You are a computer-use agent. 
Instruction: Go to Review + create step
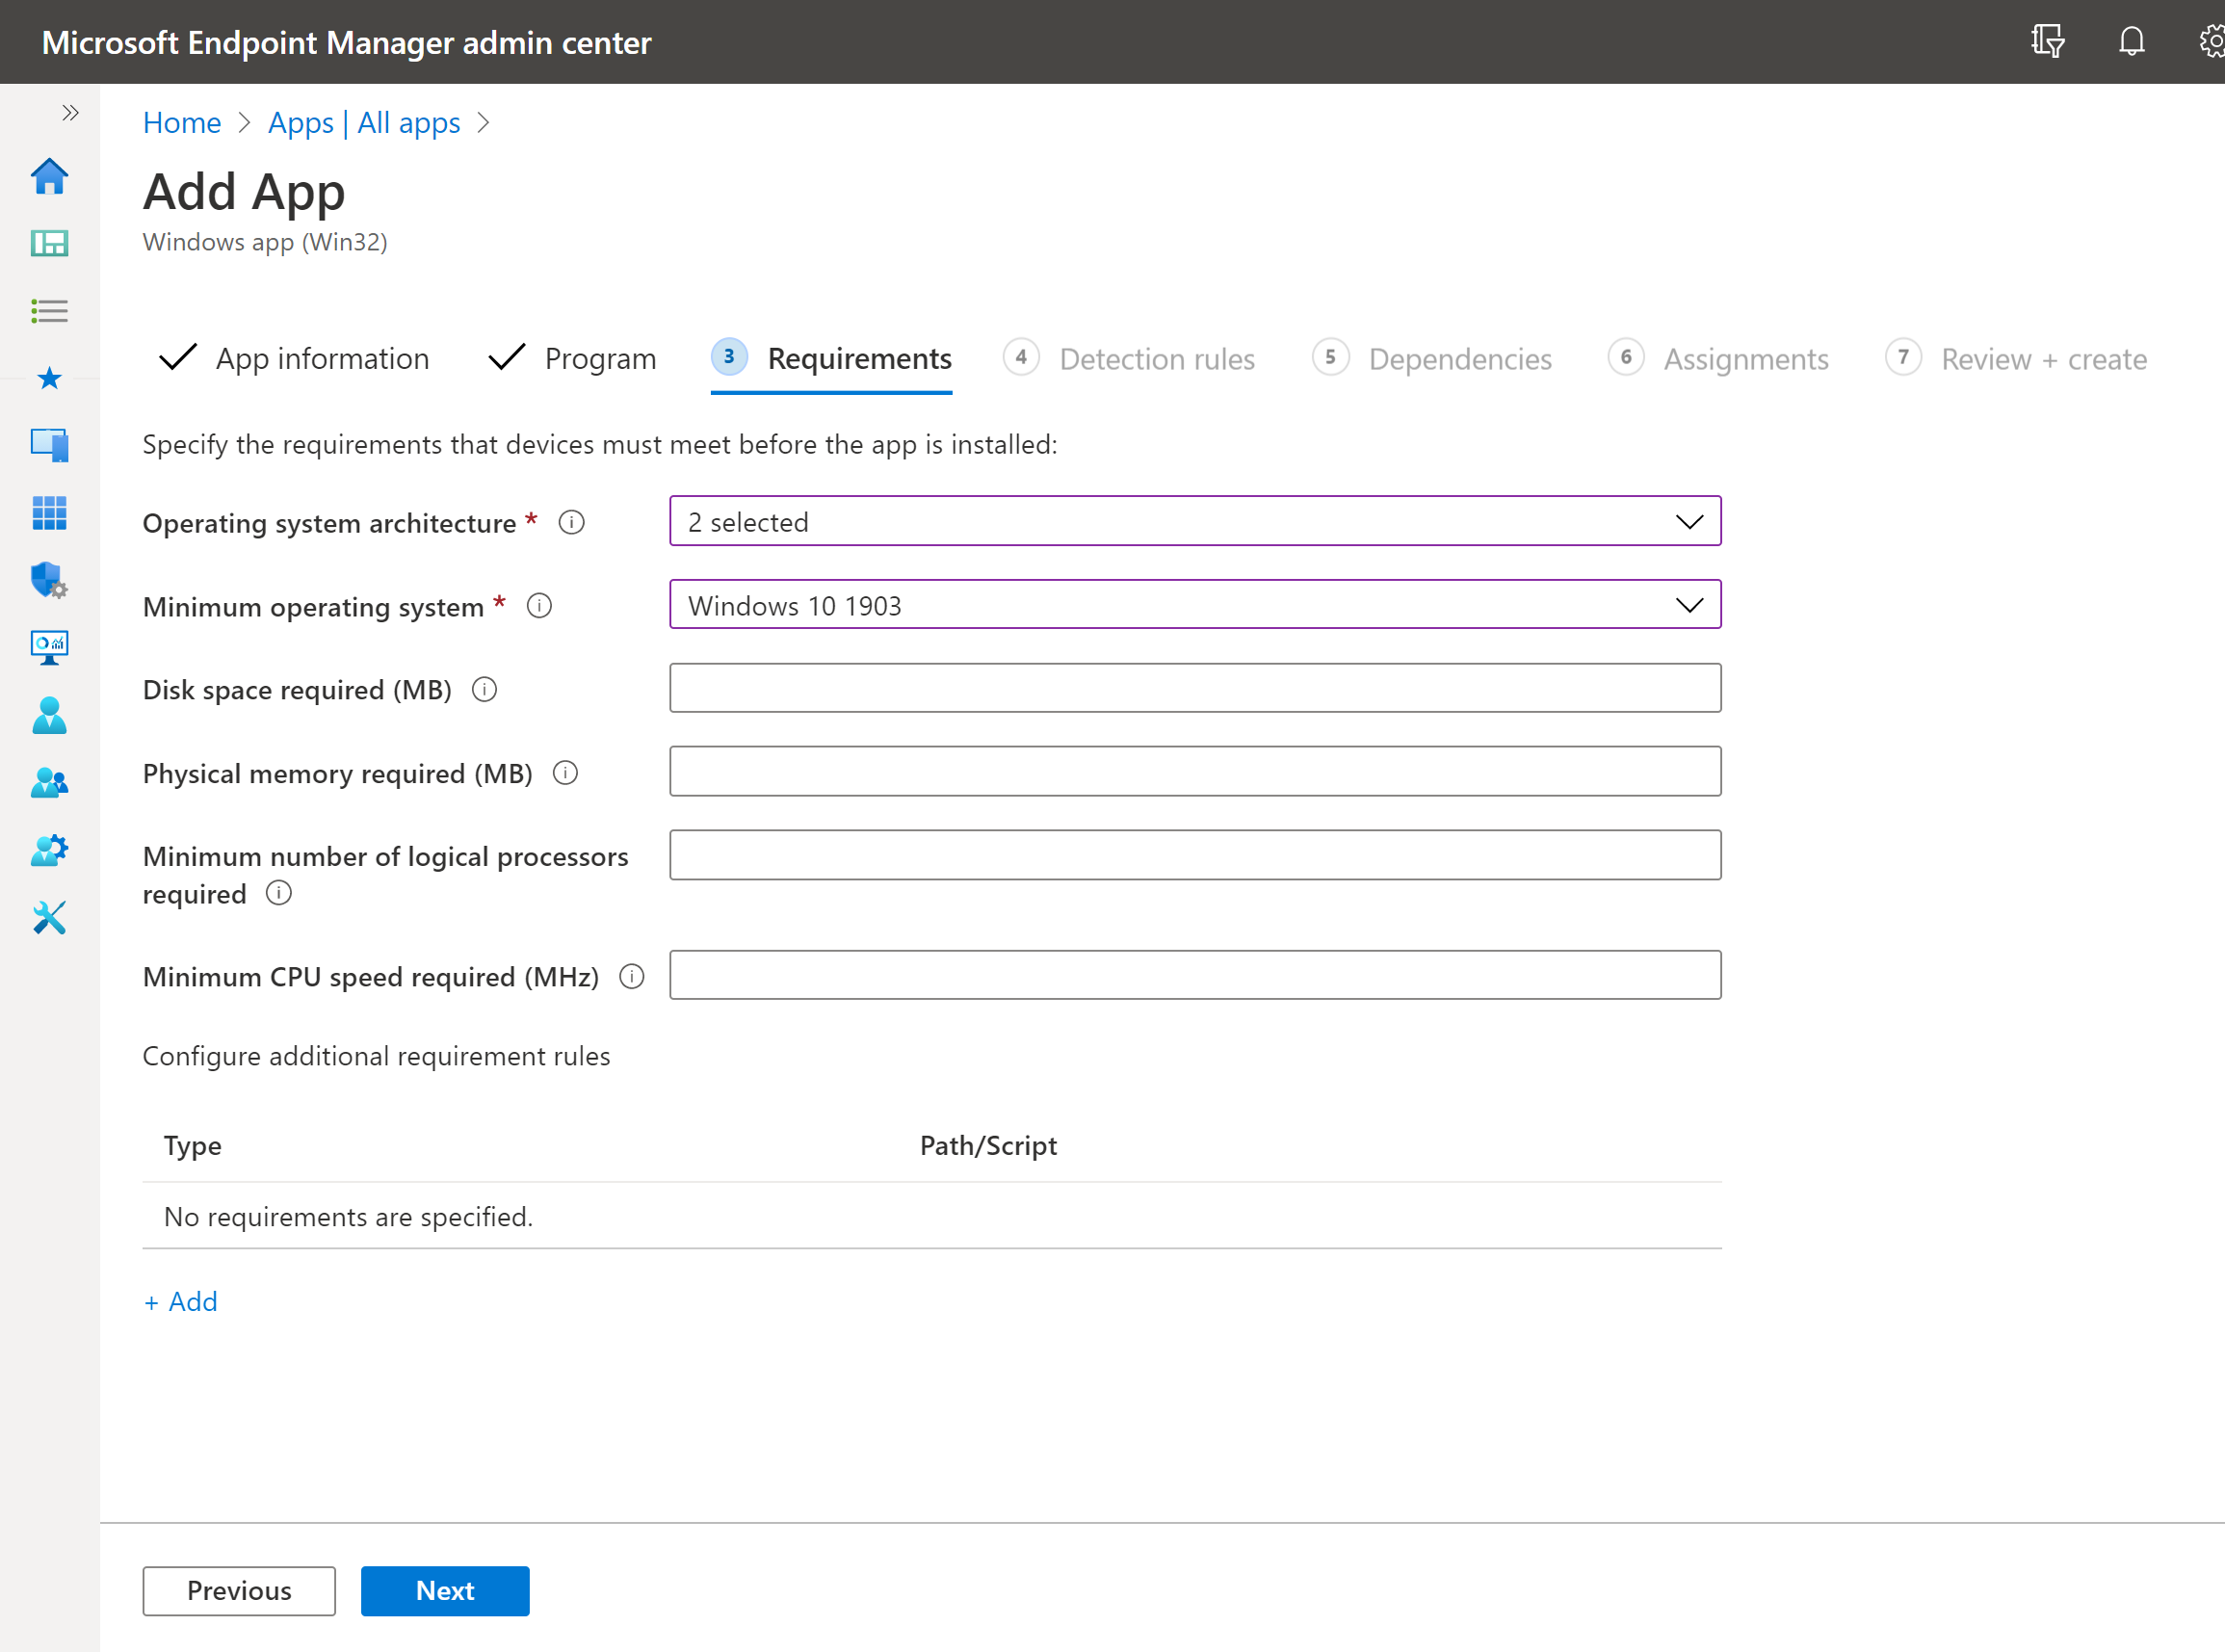2016,359
